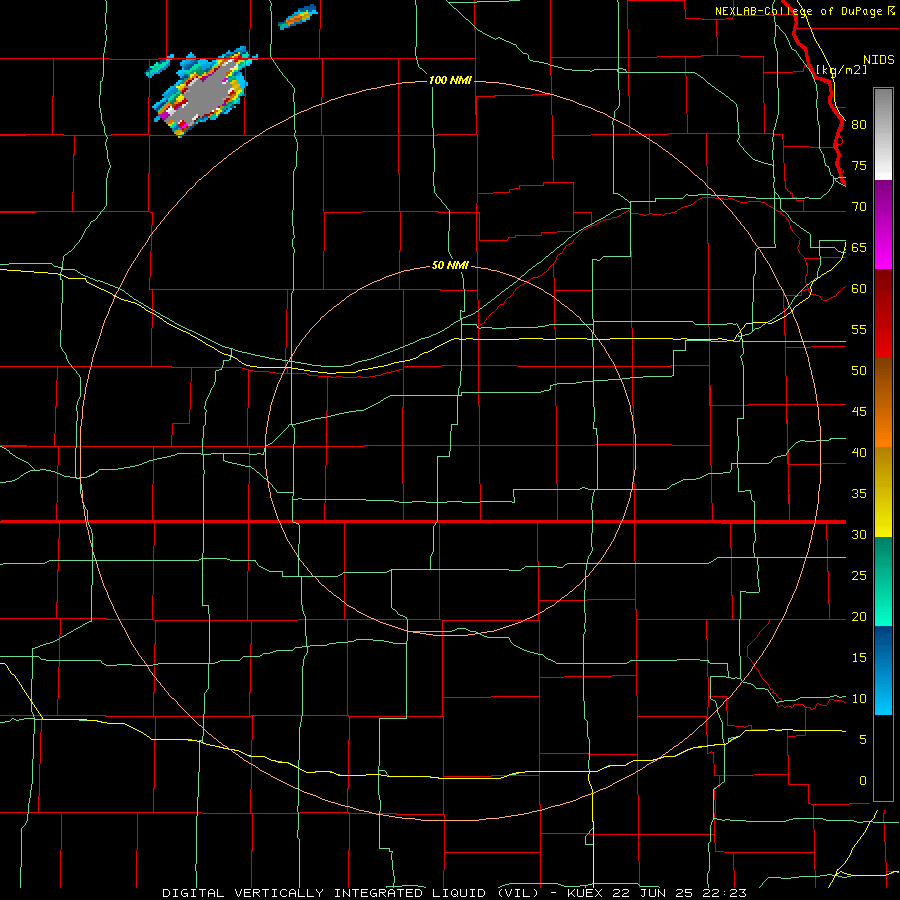Click the small cyan echo west of the large storm

tap(159, 67)
